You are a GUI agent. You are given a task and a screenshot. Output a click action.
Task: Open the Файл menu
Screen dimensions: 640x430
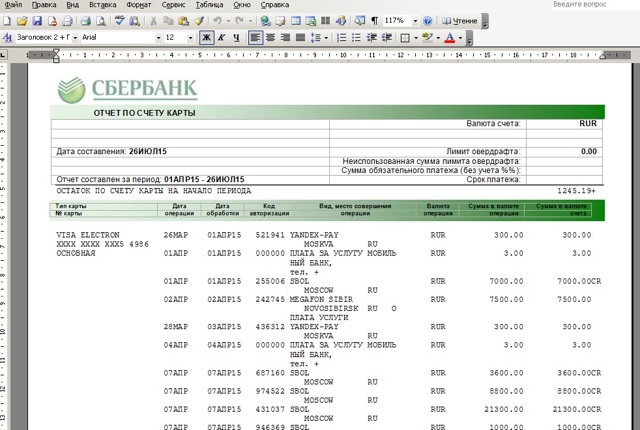click(x=13, y=5)
